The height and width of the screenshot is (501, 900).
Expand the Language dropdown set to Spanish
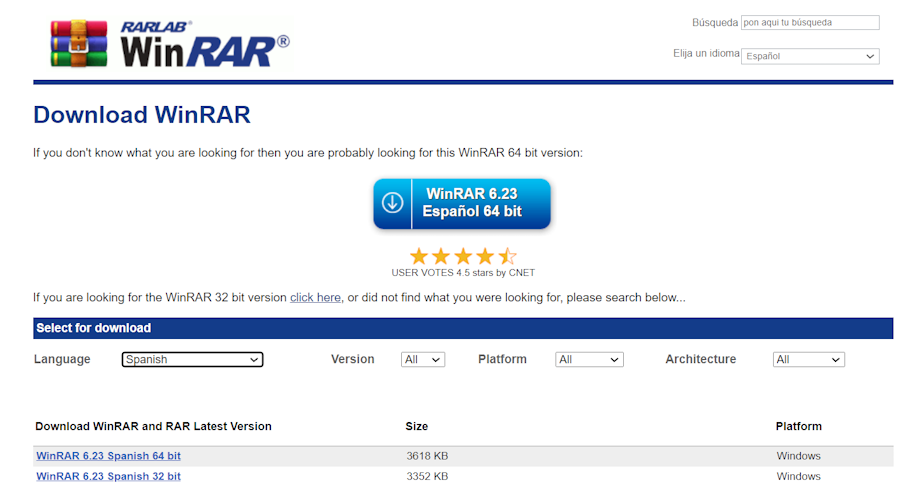pyautogui.click(x=192, y=359)
